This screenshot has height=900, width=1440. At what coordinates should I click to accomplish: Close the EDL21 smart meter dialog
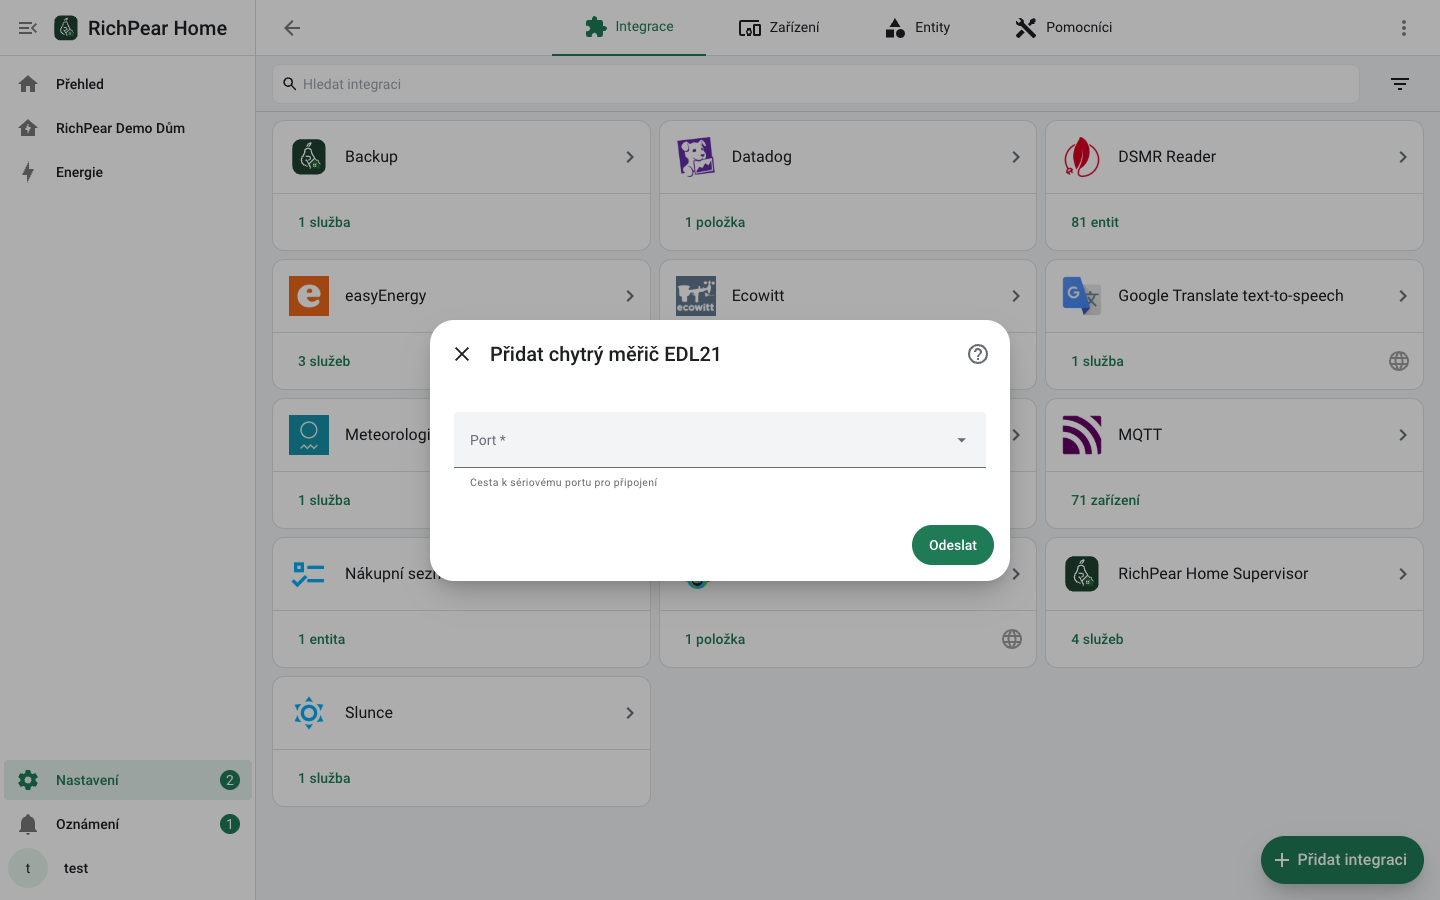462,354
